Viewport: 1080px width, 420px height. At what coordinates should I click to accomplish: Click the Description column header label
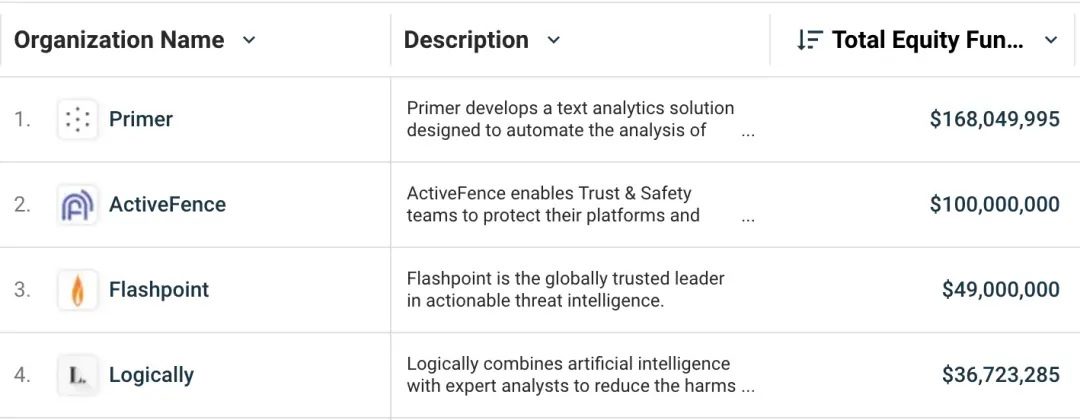point(466,40)
